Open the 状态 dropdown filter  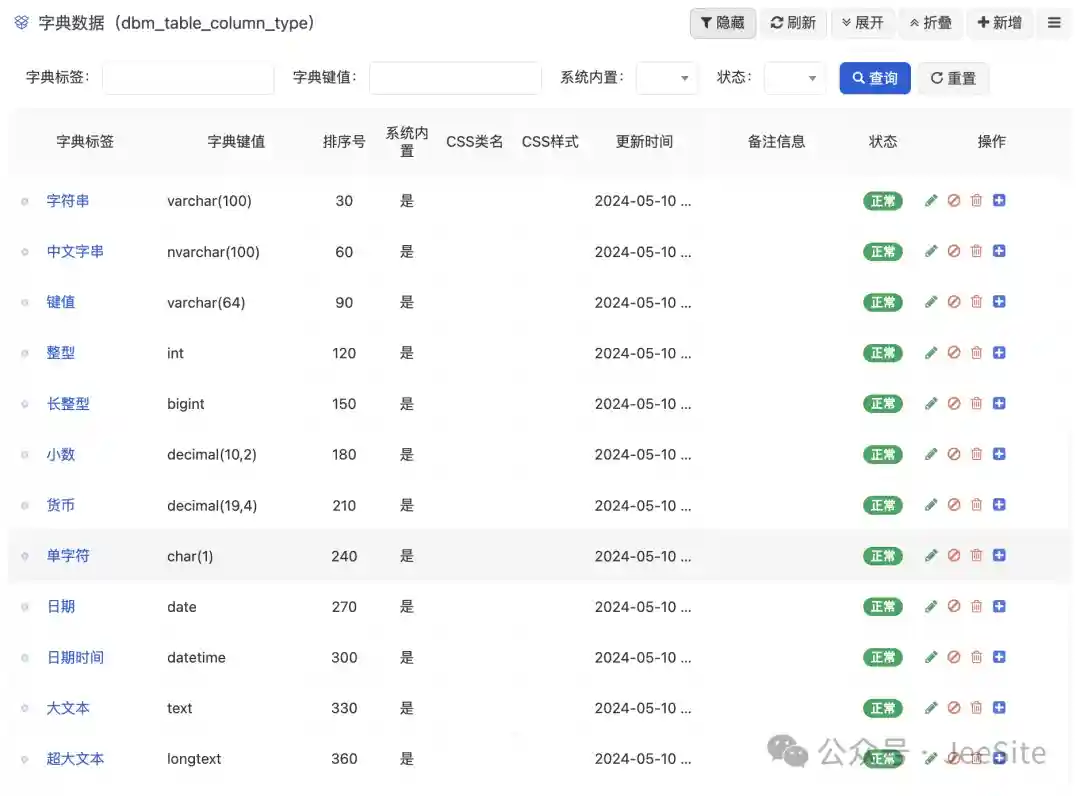click(795, 78)
